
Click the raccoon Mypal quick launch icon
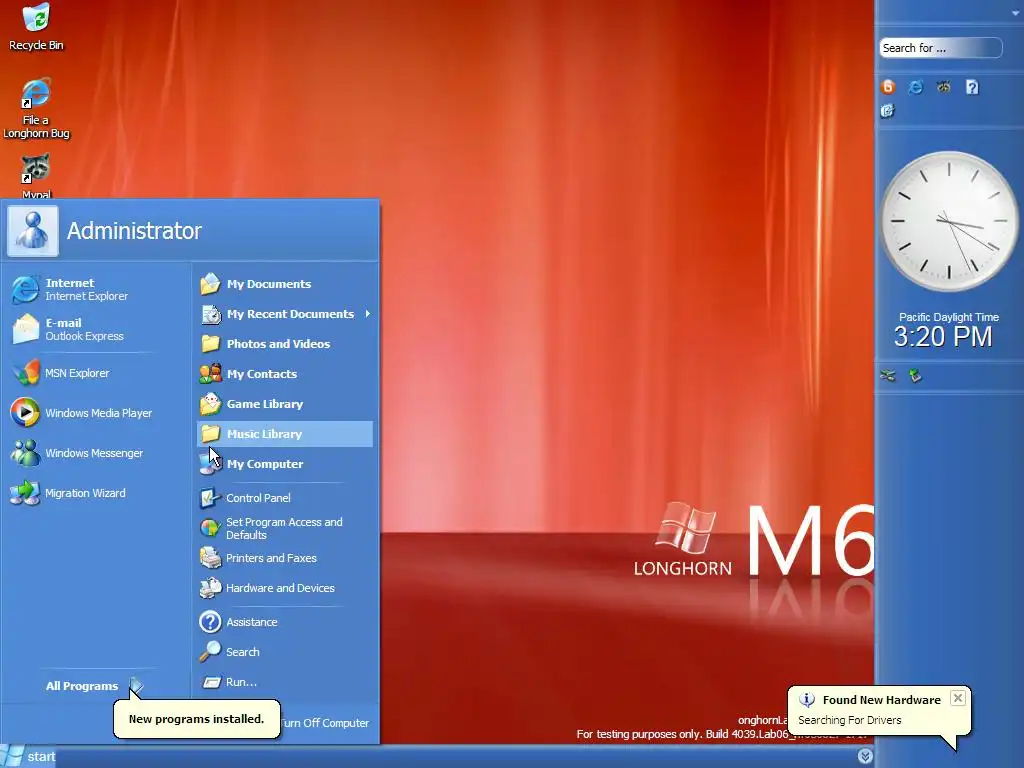point(944,87)
